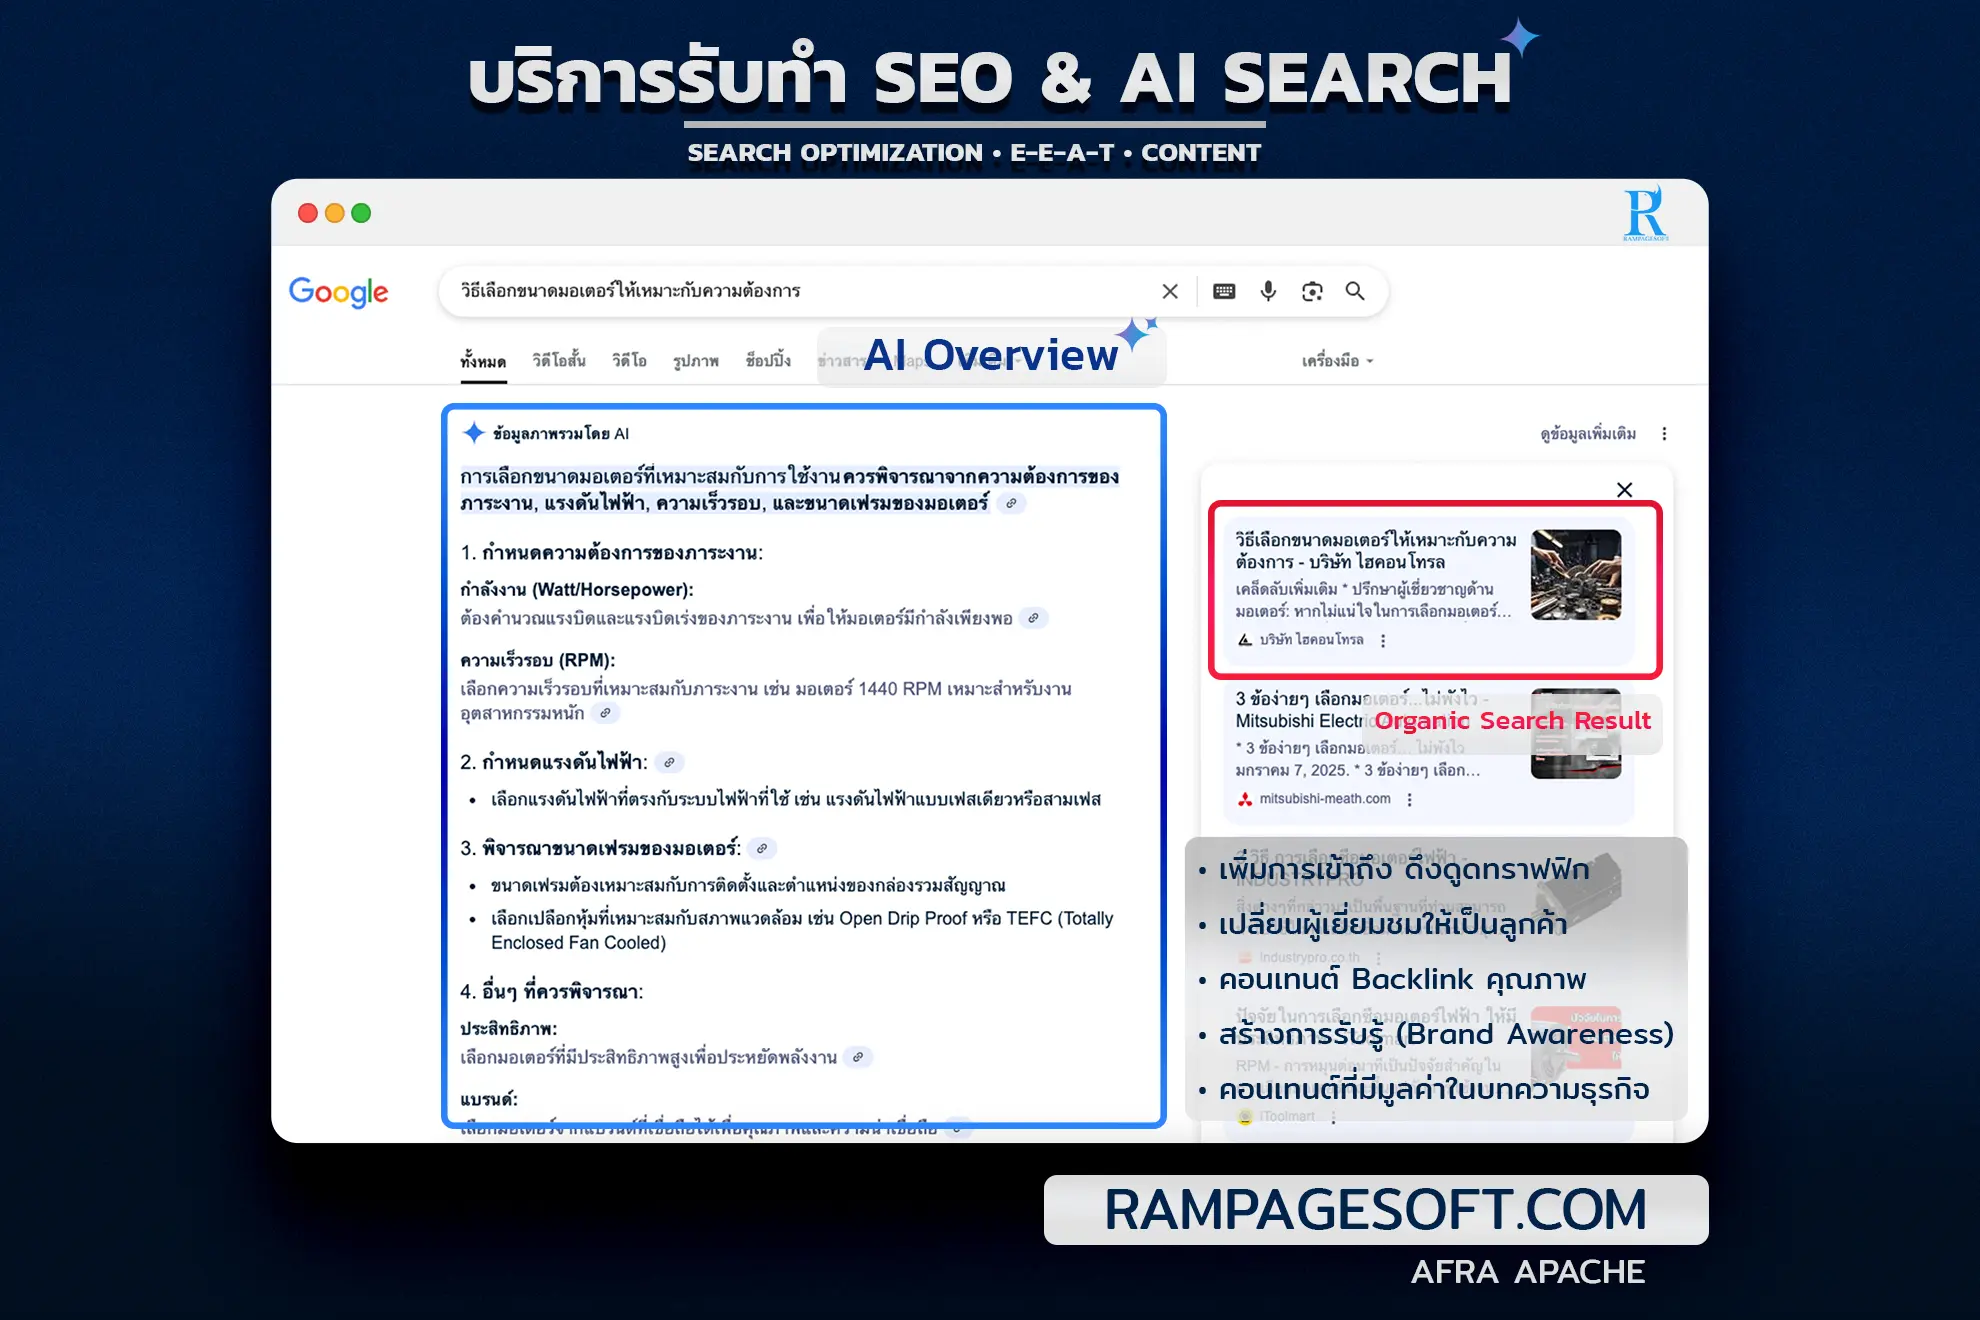The height and width of the screenshot is (1320, 1980).
Task: Click the red macOS window close dot
Action: pos(308,213)
